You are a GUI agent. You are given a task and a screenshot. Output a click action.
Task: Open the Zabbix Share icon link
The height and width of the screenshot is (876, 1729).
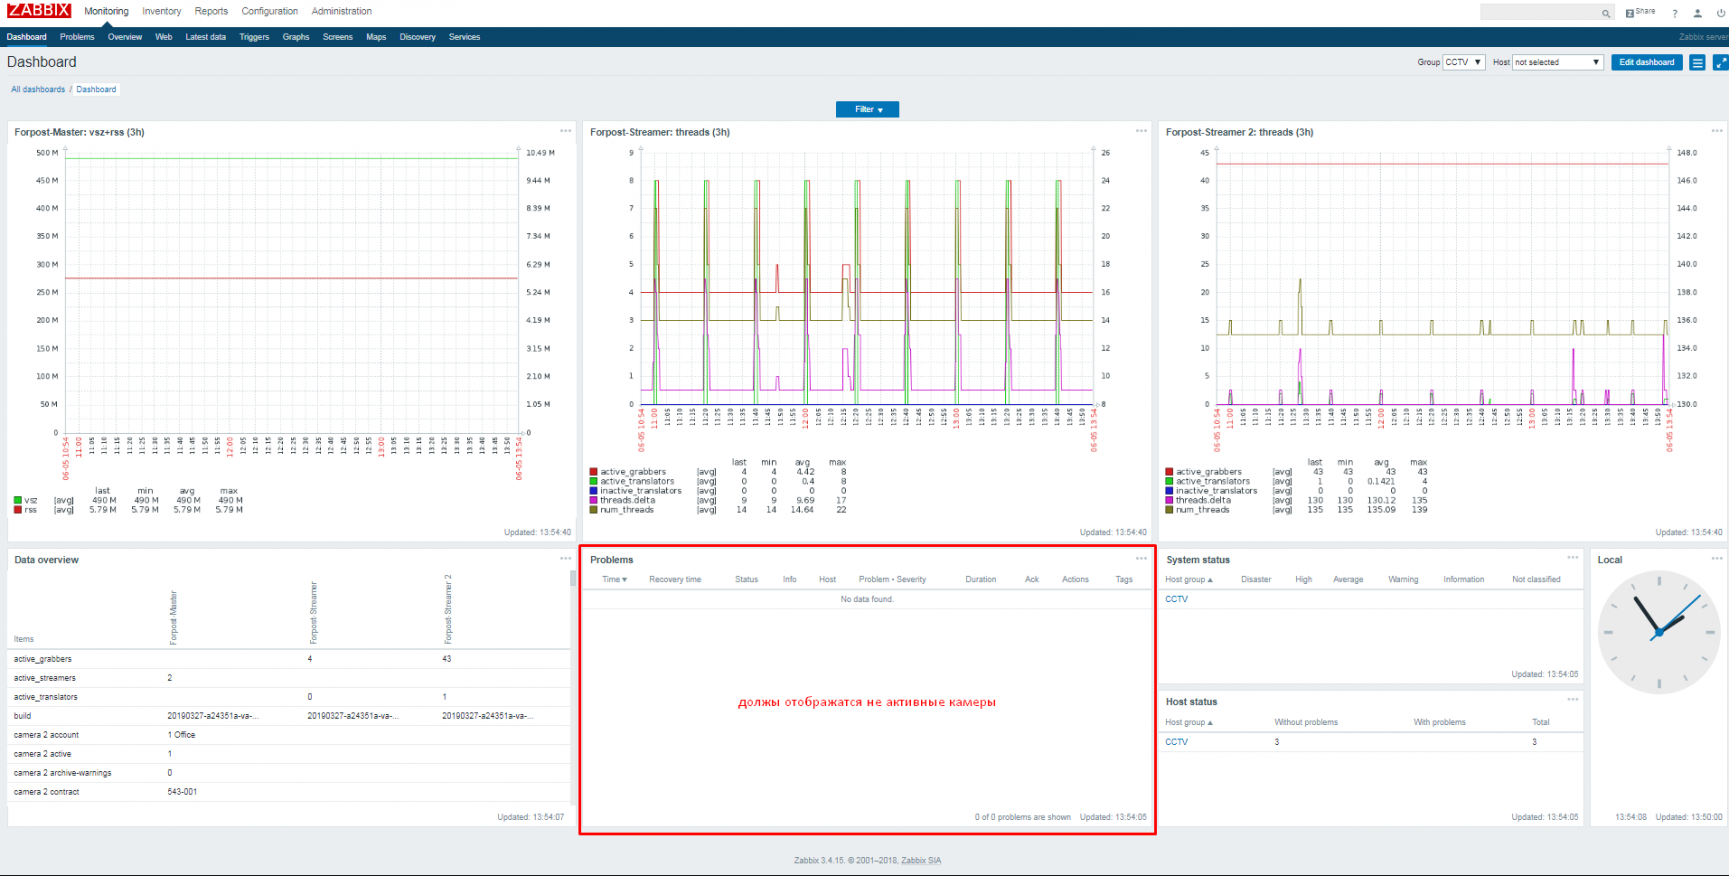[x=1640, y=12]
